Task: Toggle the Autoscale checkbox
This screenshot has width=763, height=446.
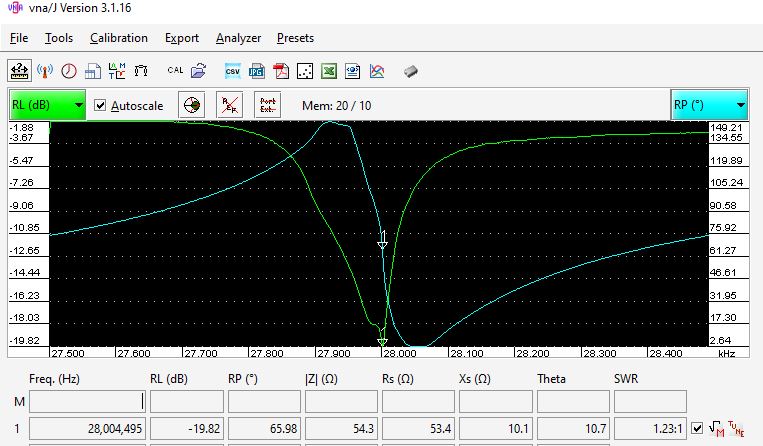Action: 100,106
